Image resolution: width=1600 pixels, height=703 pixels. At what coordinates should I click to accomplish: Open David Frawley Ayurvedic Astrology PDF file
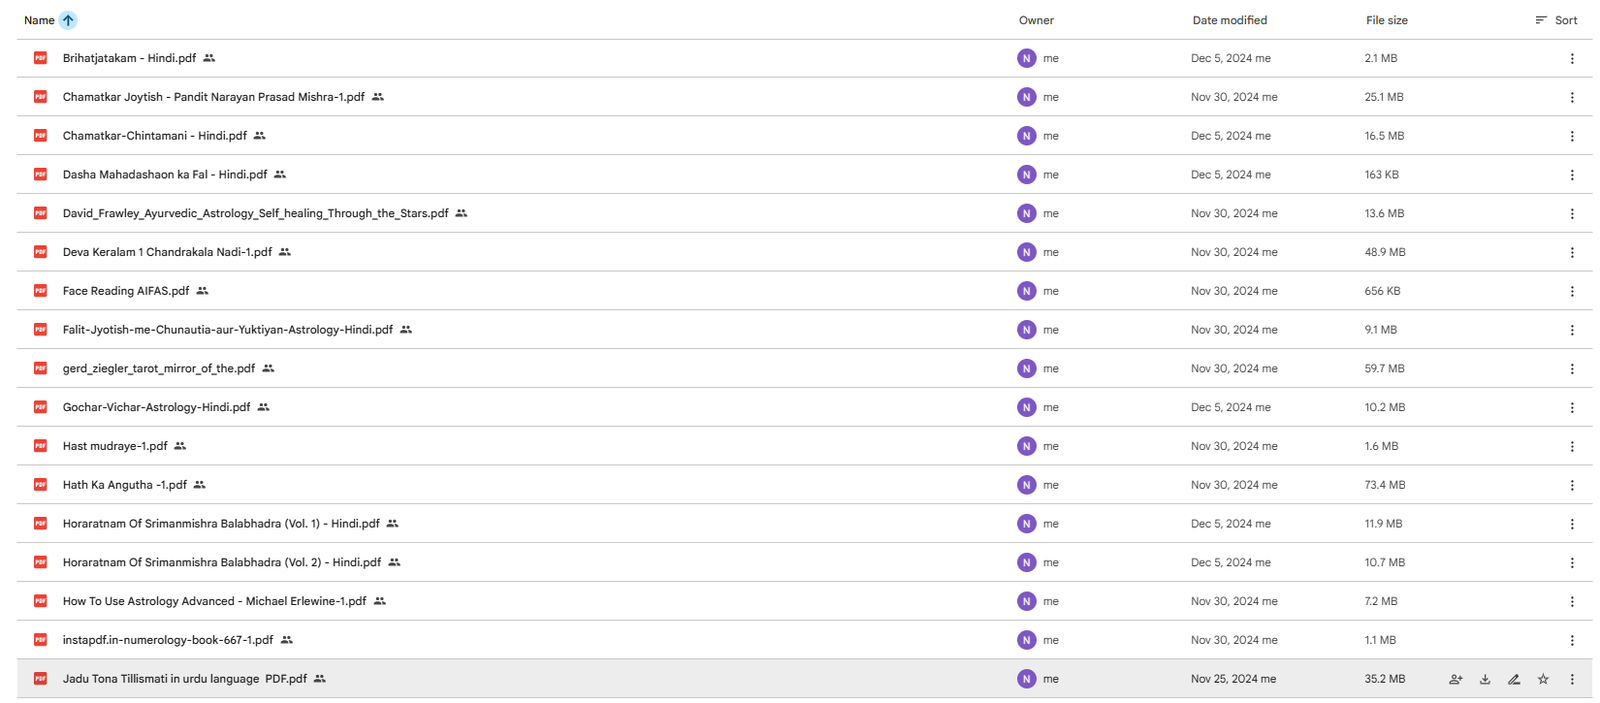255,213
